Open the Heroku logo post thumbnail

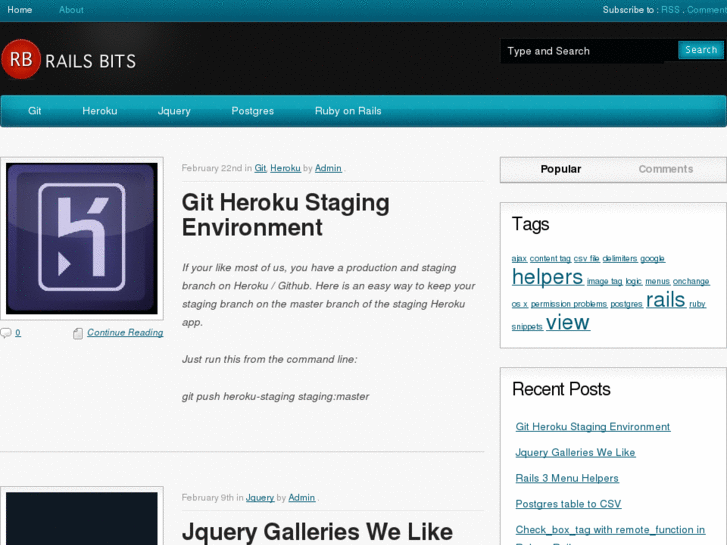[x=82, y=238]
